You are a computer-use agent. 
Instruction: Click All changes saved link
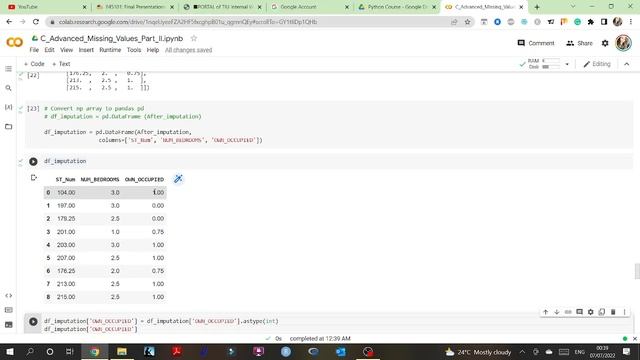(189, 50)
